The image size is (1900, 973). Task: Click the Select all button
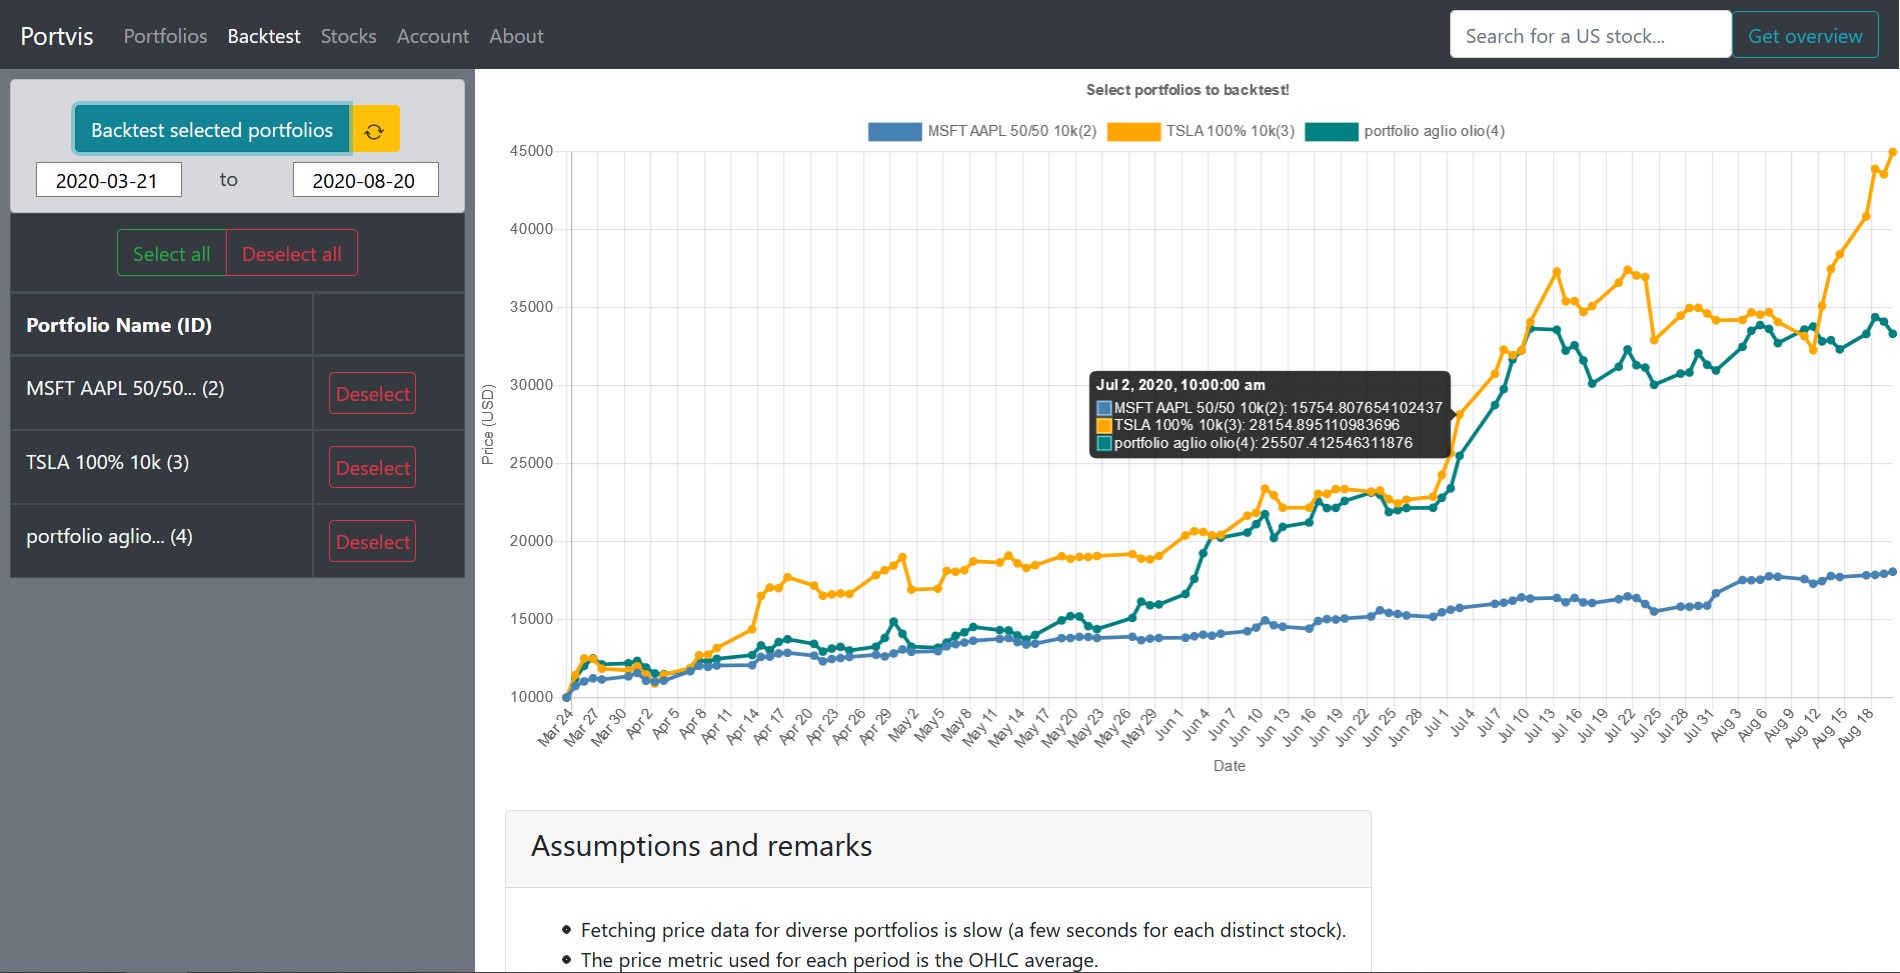172,253
